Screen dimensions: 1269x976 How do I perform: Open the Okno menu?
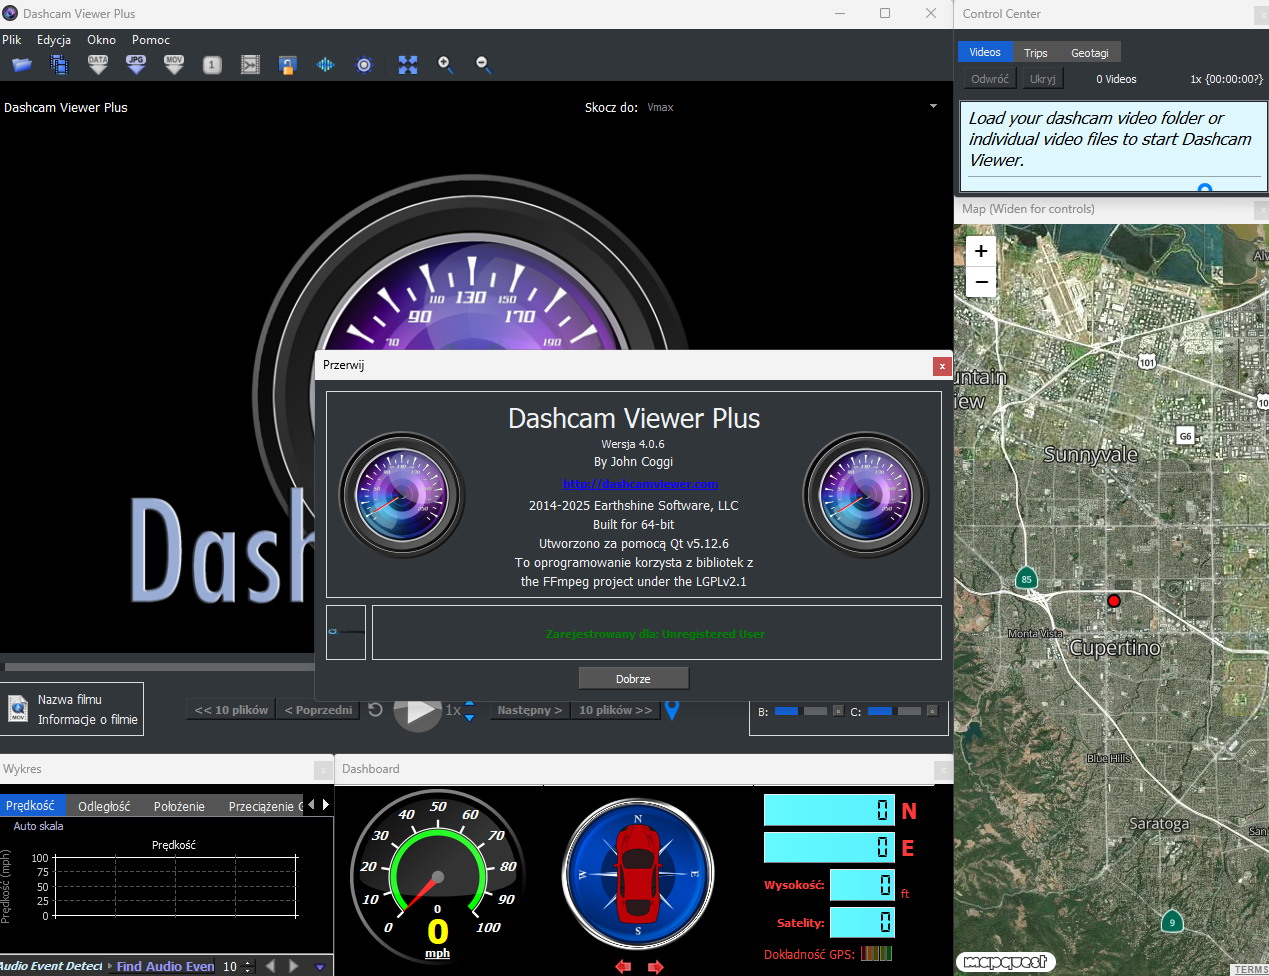(101, 40)
